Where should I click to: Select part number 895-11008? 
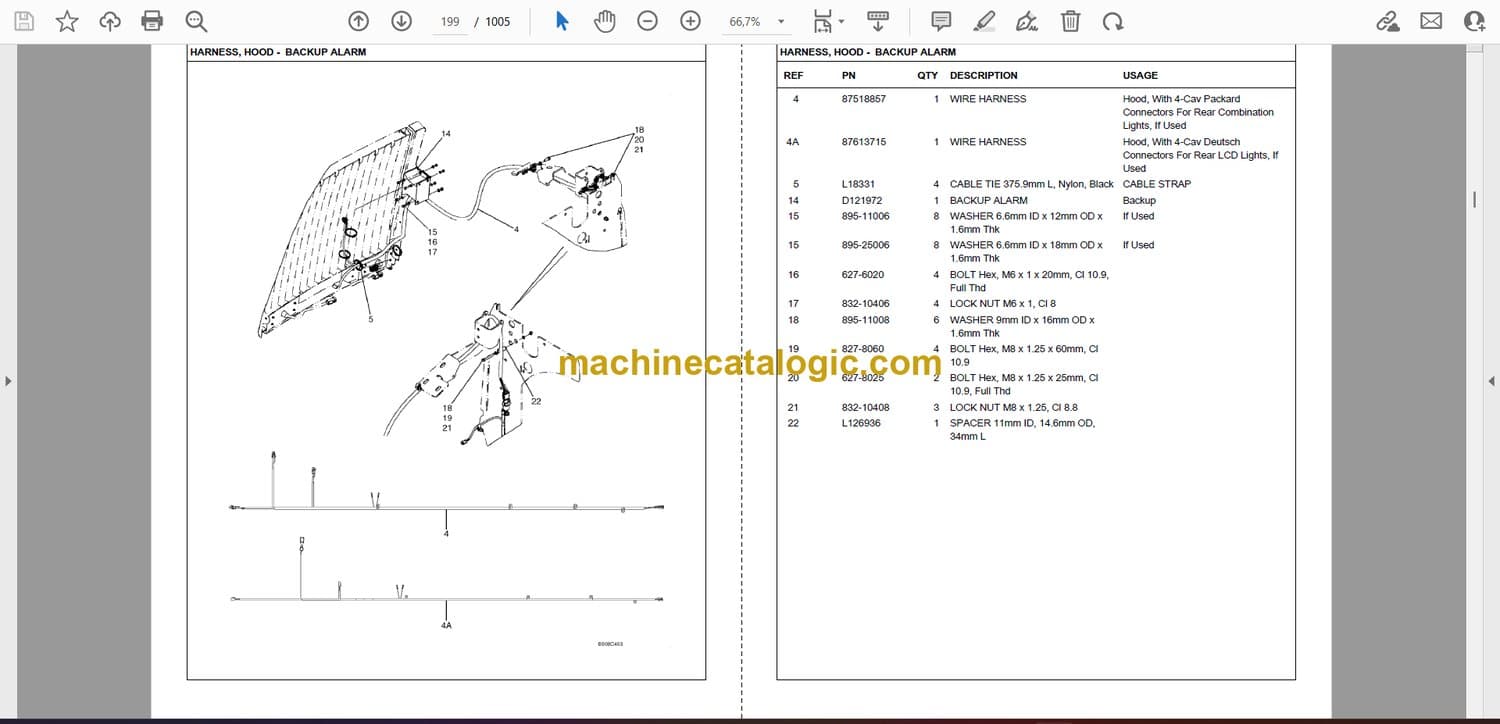point(866,320)
